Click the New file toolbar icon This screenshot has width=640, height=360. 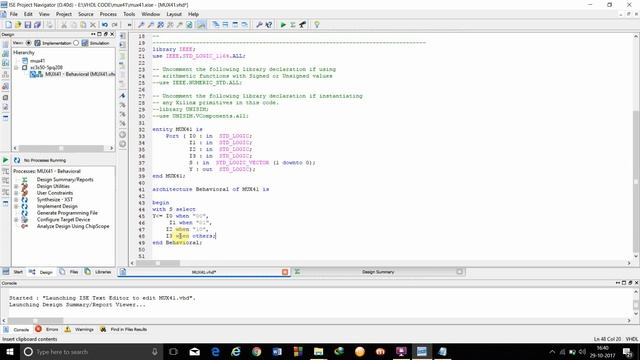(x=8, y=25)
